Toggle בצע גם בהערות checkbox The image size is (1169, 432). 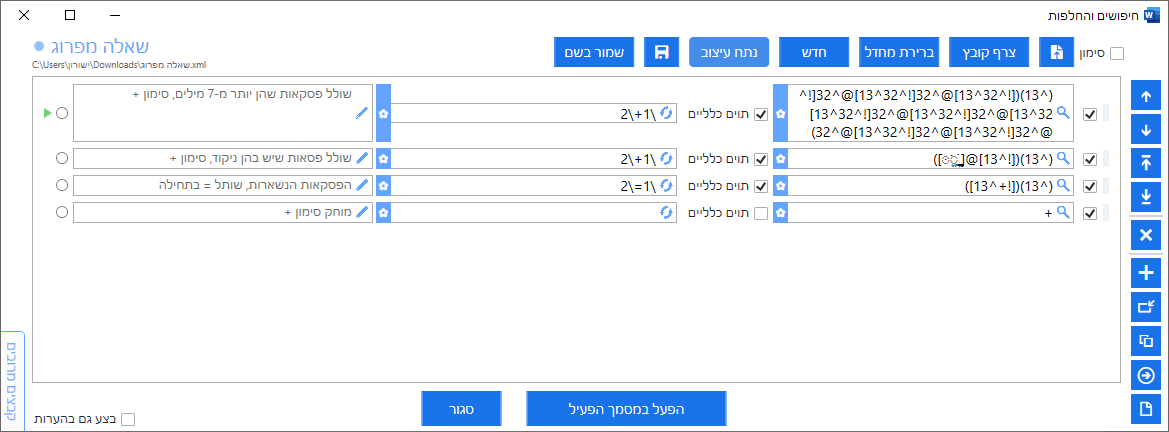tap(127, 419)
